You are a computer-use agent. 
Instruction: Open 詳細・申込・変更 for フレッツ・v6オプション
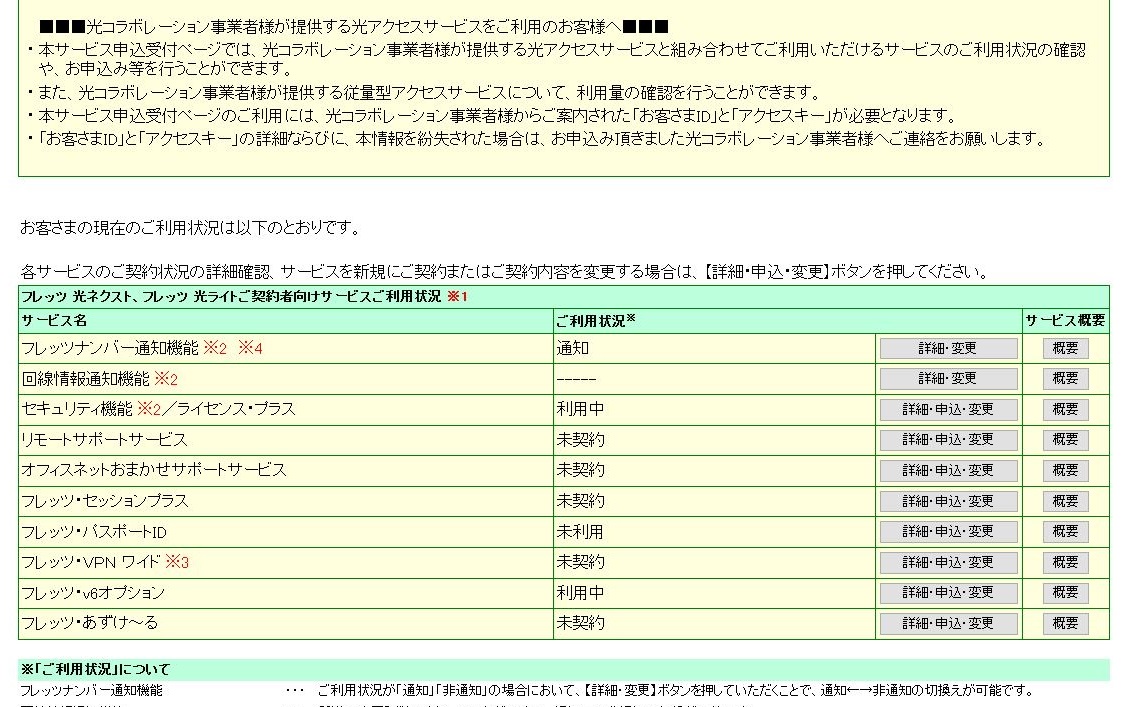click(x=948, y=593)
